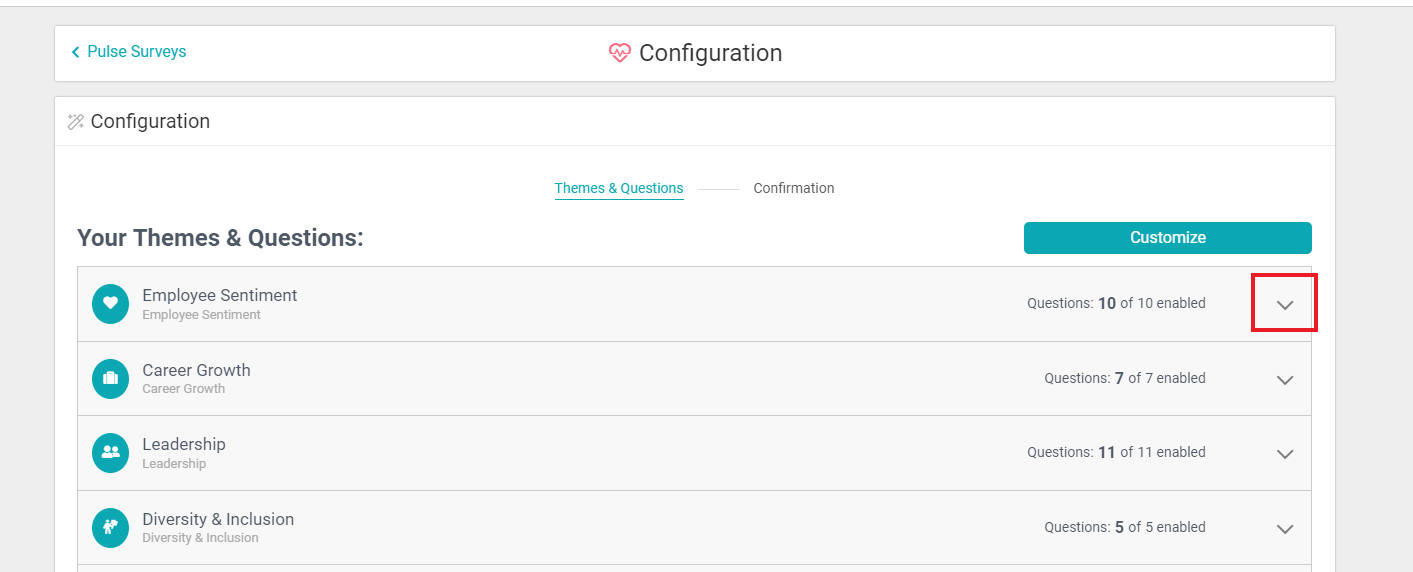Expand the Diversity & Inclusion chevron
1413x572 pixels.
[x=1285, y=529]
